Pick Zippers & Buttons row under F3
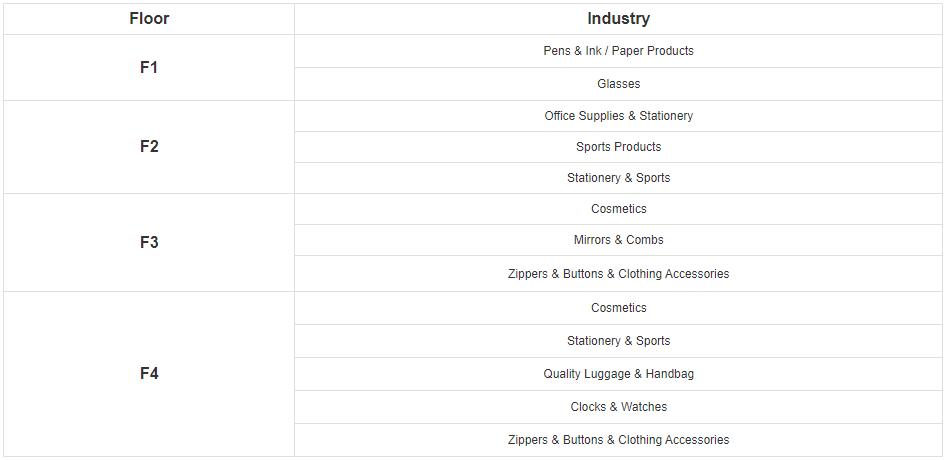 click(618, 274)
